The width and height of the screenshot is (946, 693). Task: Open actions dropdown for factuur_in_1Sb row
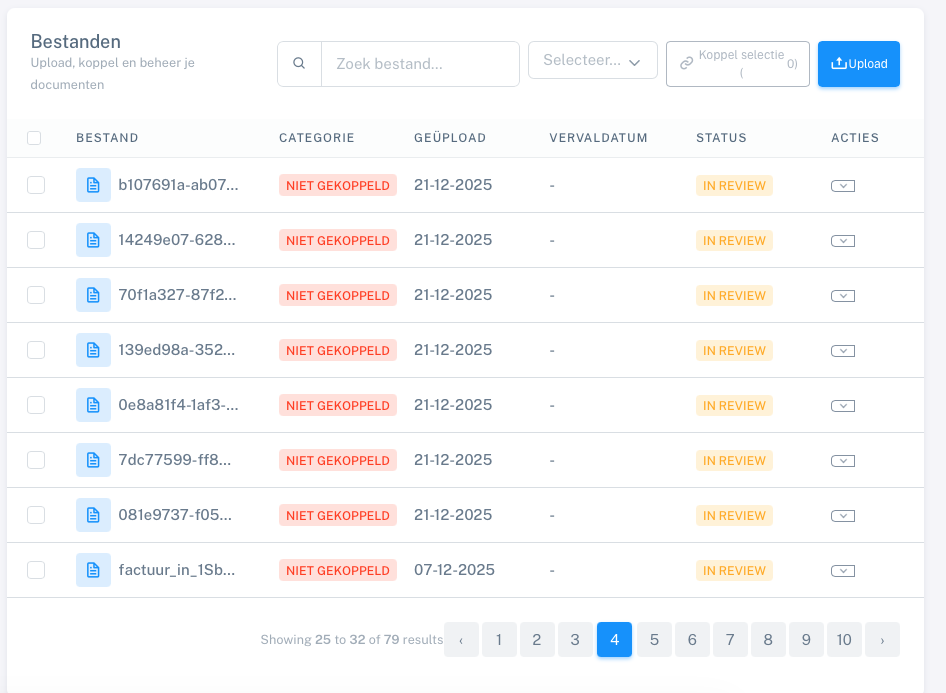(x=842, y=570)
